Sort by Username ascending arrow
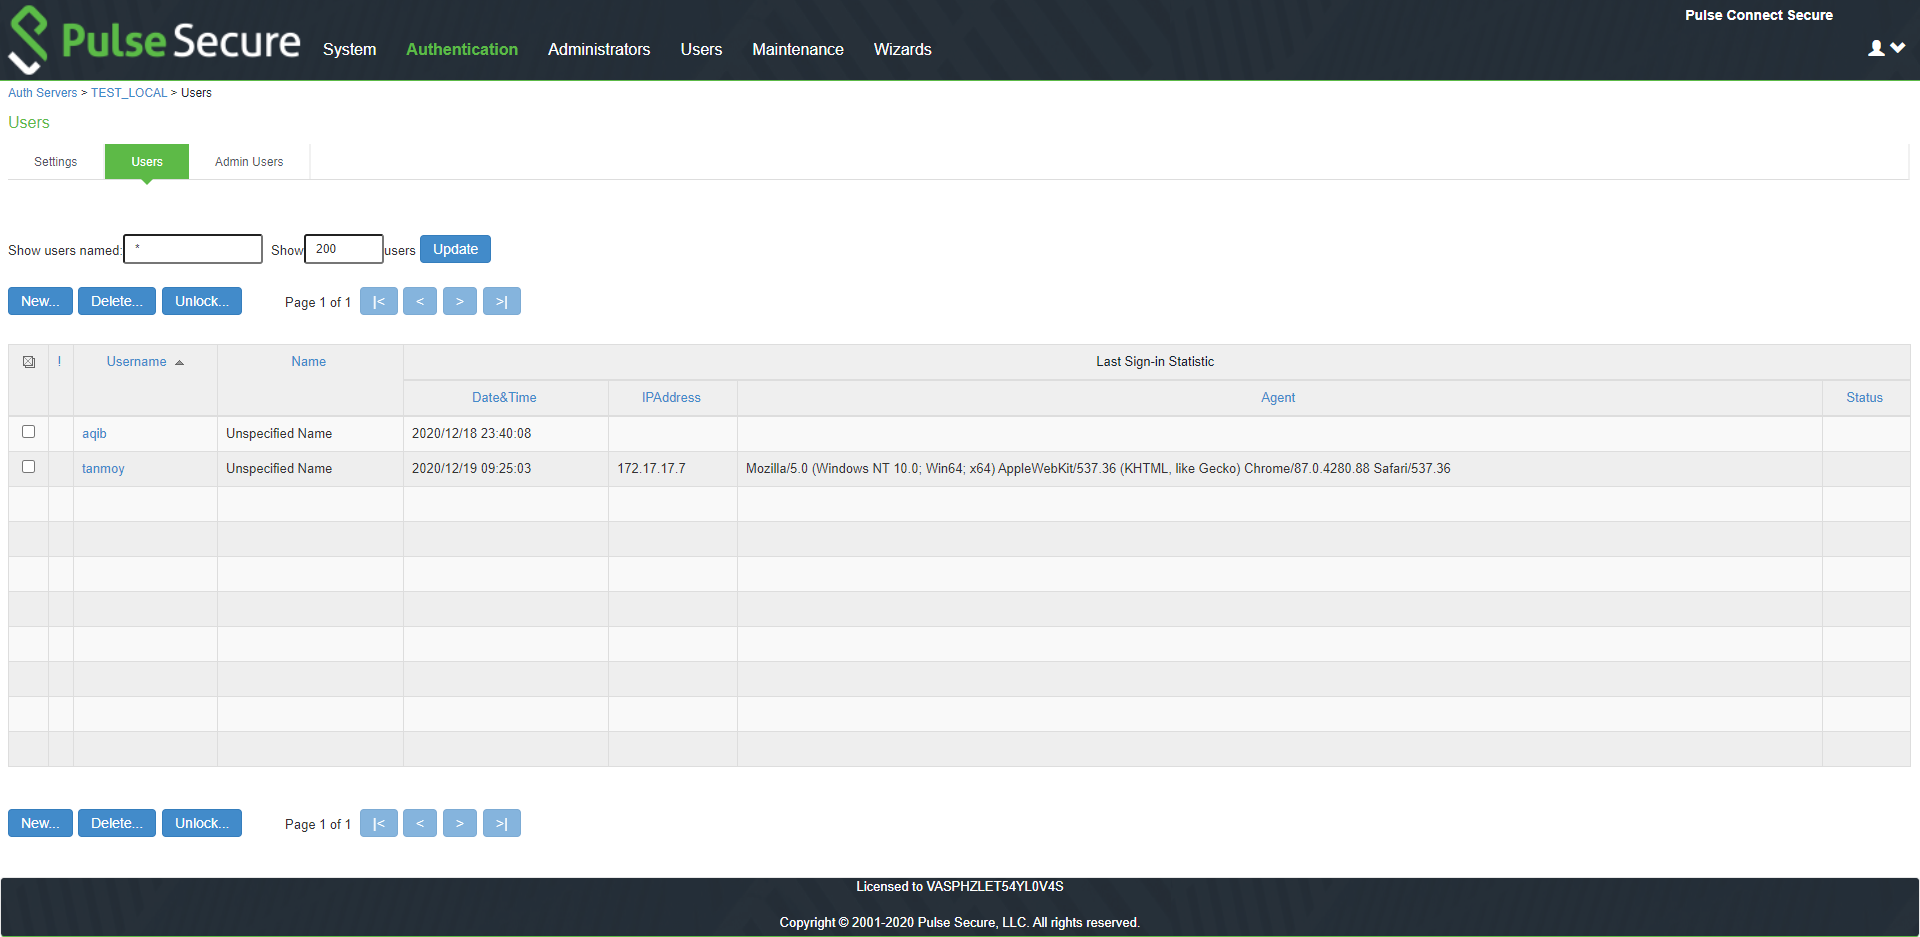Screen dimensions: 1920x937 click(180, 363)
